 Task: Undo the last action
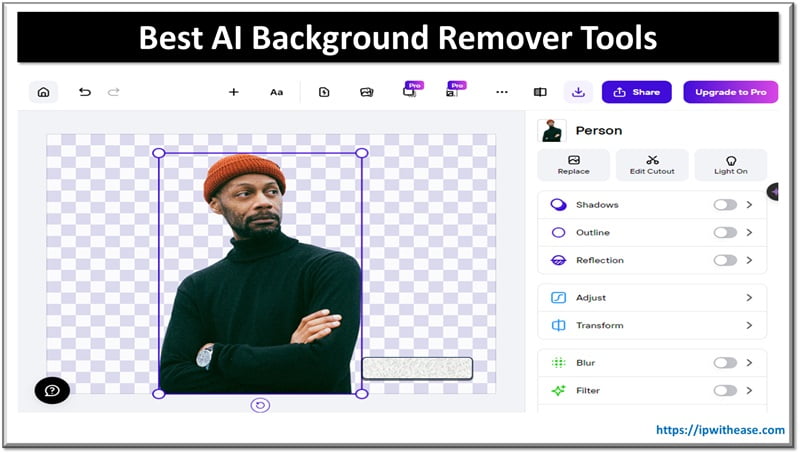(x=85, y=92)
